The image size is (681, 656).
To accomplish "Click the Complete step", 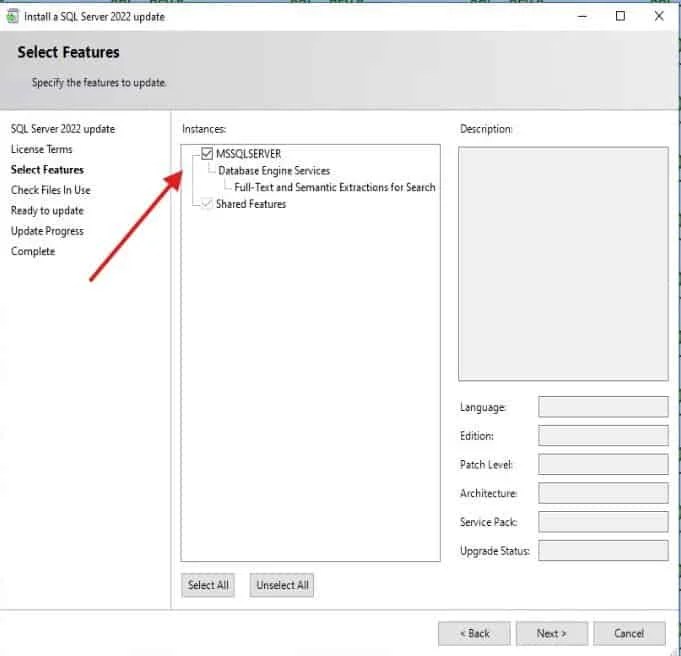I will 33,252.
